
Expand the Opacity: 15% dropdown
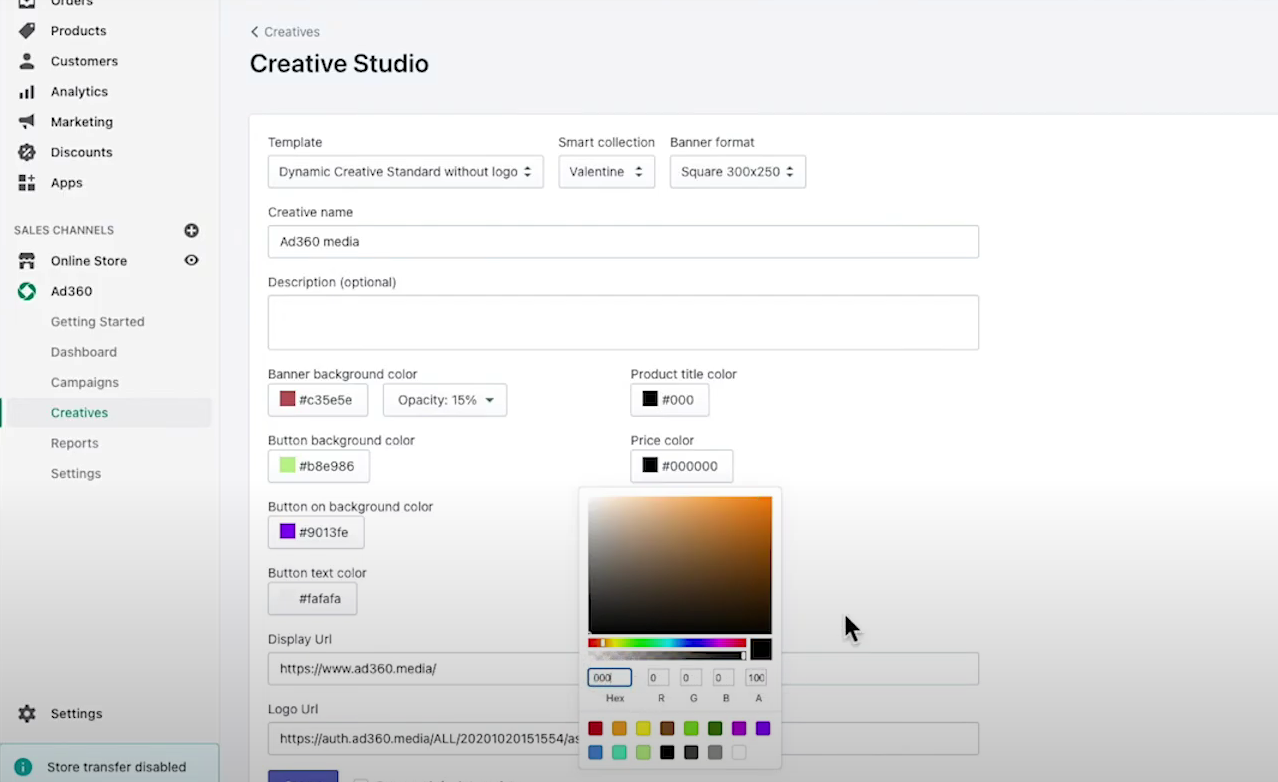coord(444,399)
